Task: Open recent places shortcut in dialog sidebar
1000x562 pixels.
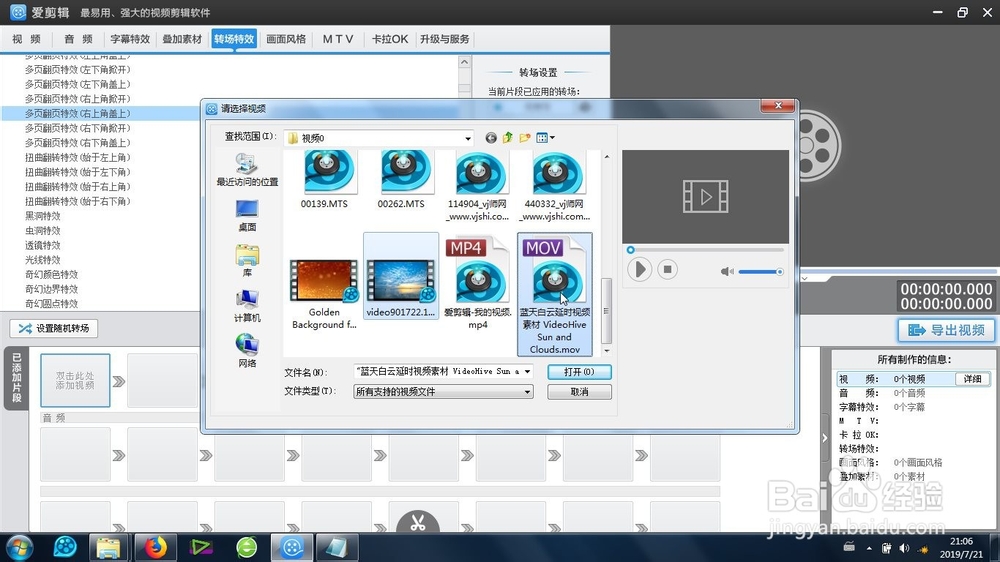Action: (x=247, y=170)
